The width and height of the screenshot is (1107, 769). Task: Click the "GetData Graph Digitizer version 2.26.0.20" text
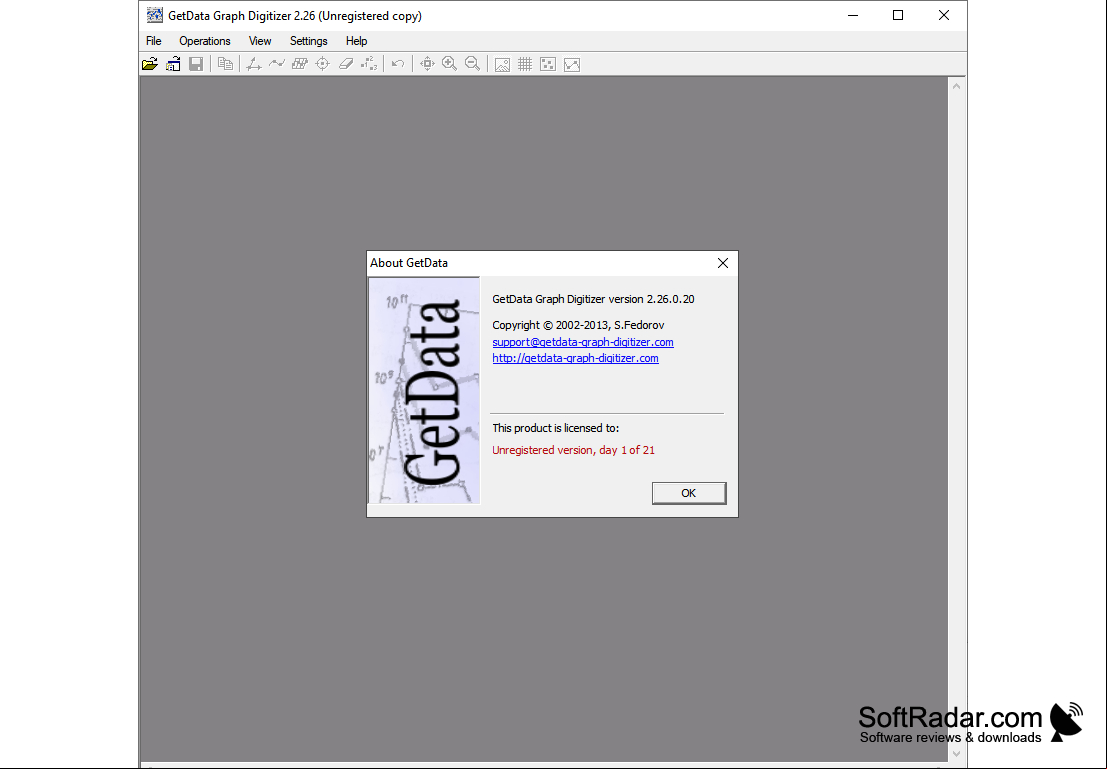(x=593, y=299)
